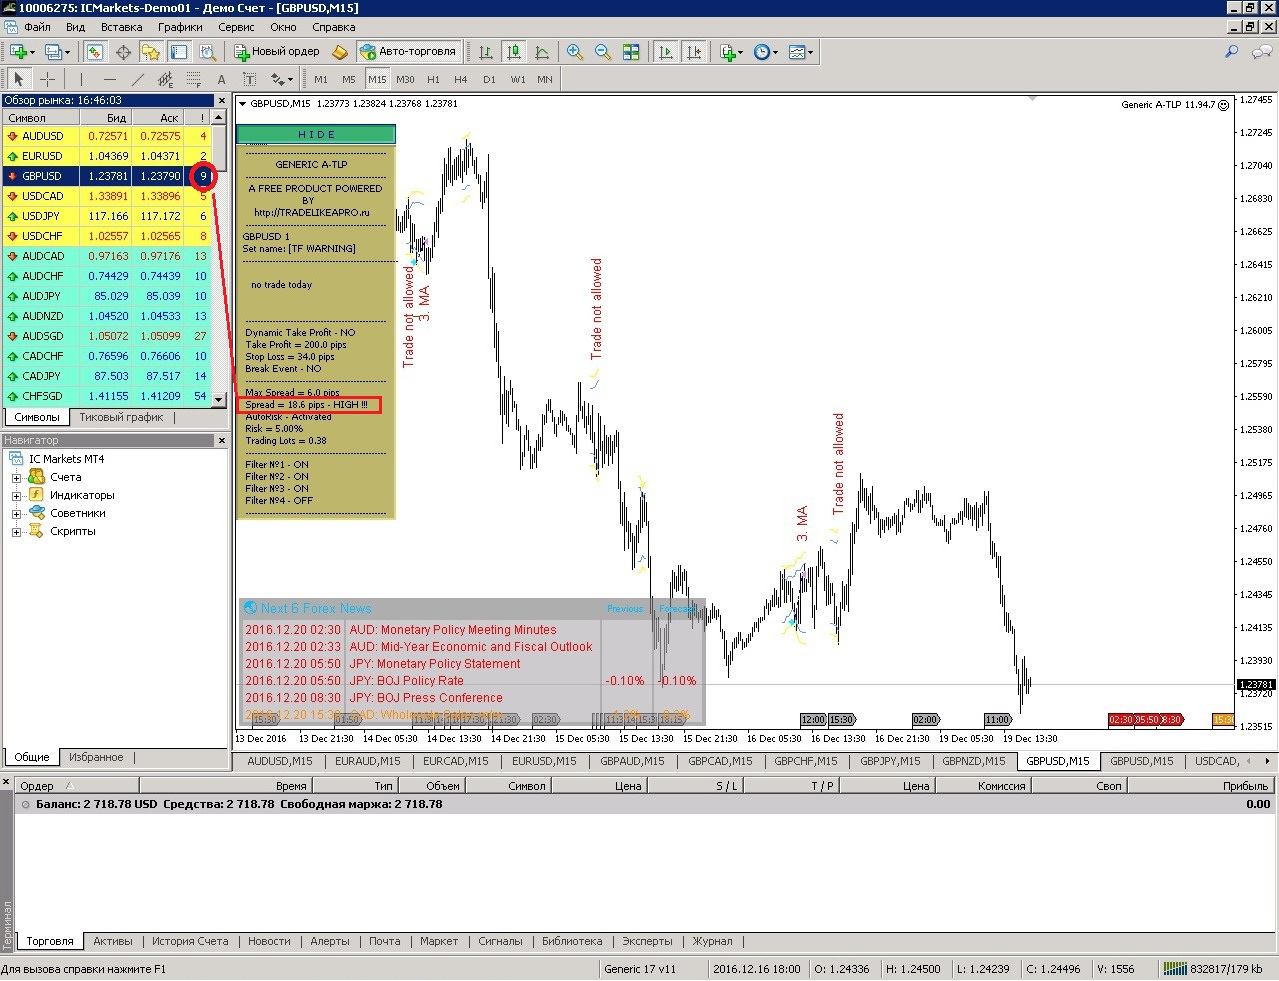This screenshot has height=981, width=1279.
Task: Select the text label tool
Action: pos(249,79)
